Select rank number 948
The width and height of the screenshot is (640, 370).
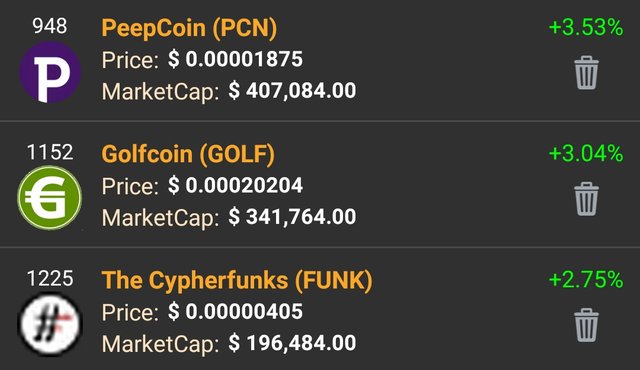tap(50, 26)
